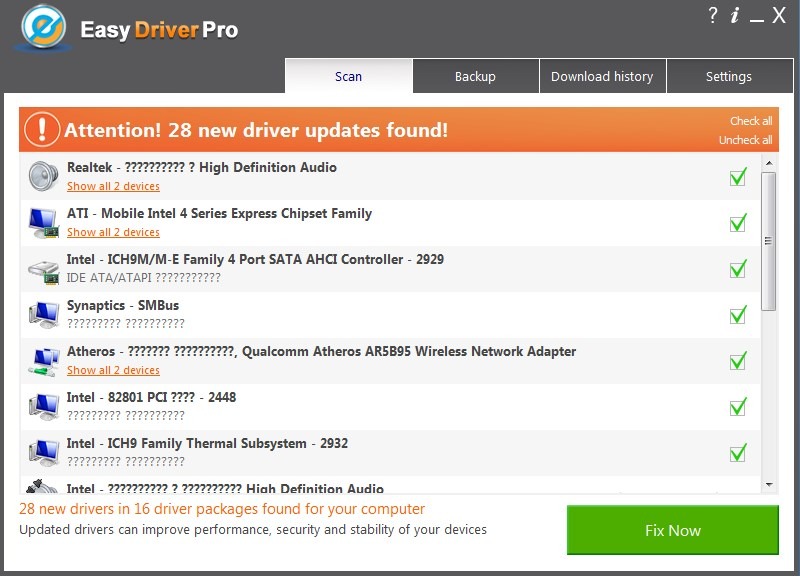Uncheck the Realtek High Definition Audio driver

(738, 177)
